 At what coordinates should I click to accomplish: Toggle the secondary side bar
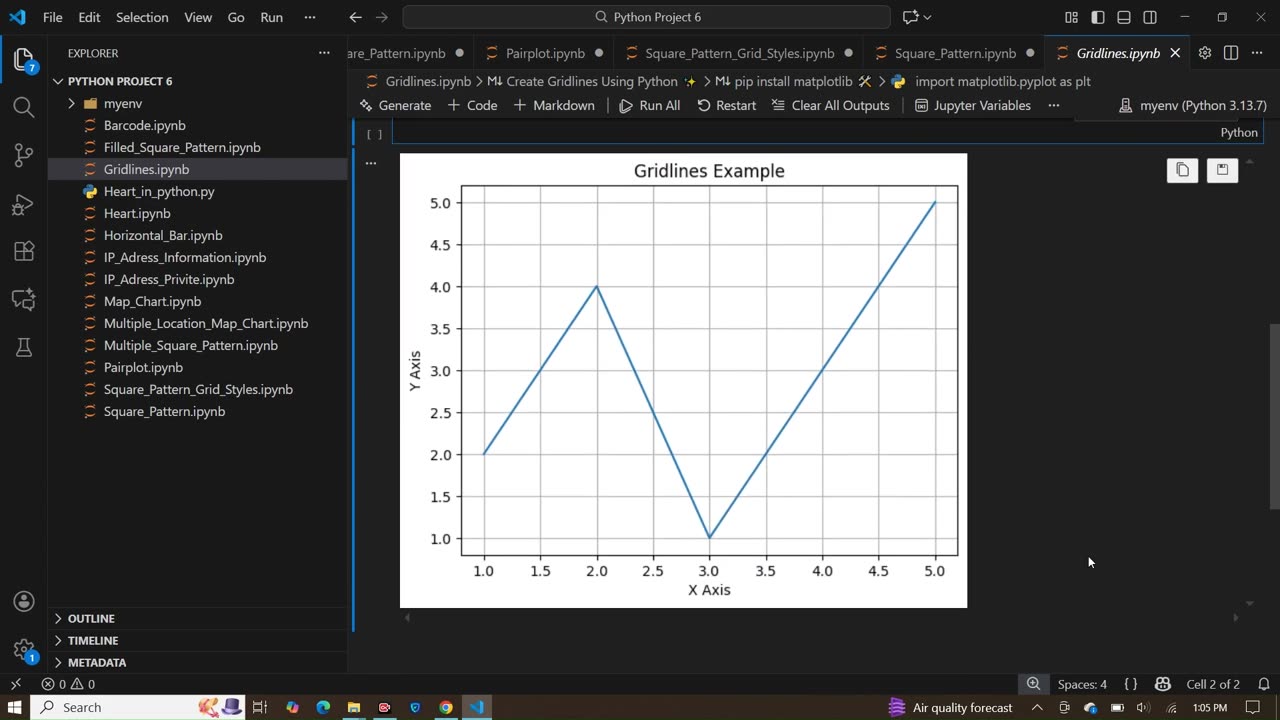(x=1150, y=17)
